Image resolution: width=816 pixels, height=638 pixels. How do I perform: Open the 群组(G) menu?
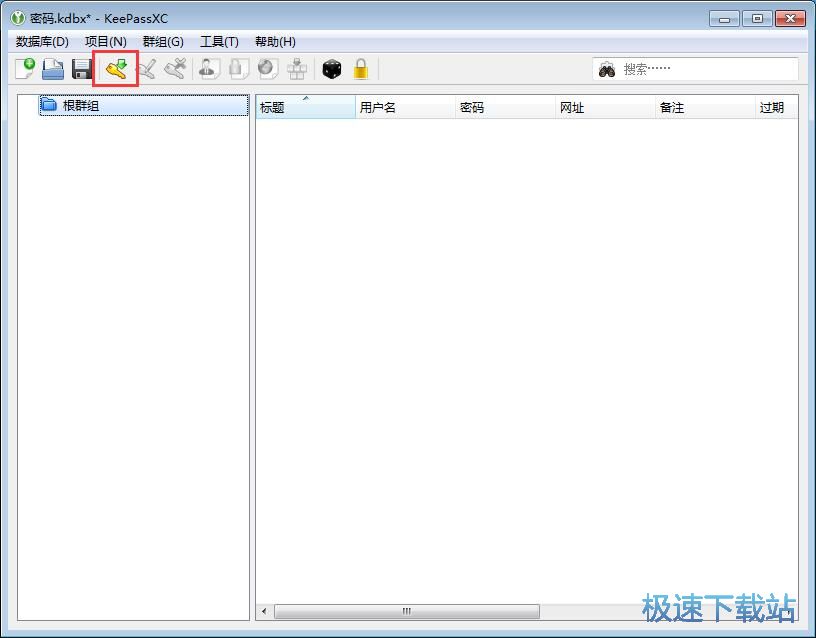pos(163,42)
